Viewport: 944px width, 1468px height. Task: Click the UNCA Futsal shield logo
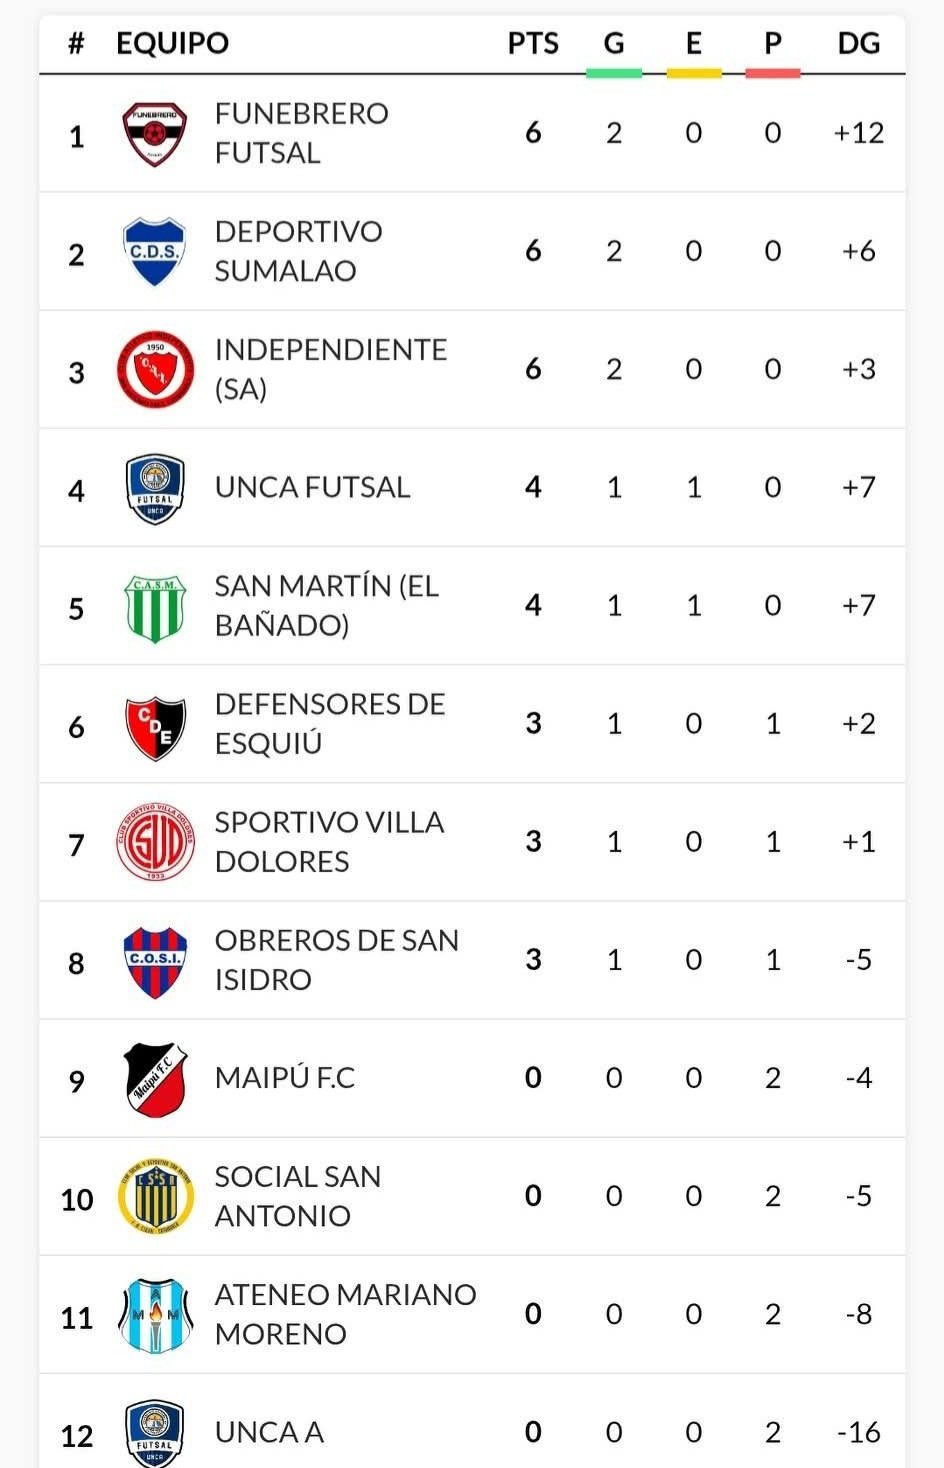pyautogui.click(x=155, y=489)
